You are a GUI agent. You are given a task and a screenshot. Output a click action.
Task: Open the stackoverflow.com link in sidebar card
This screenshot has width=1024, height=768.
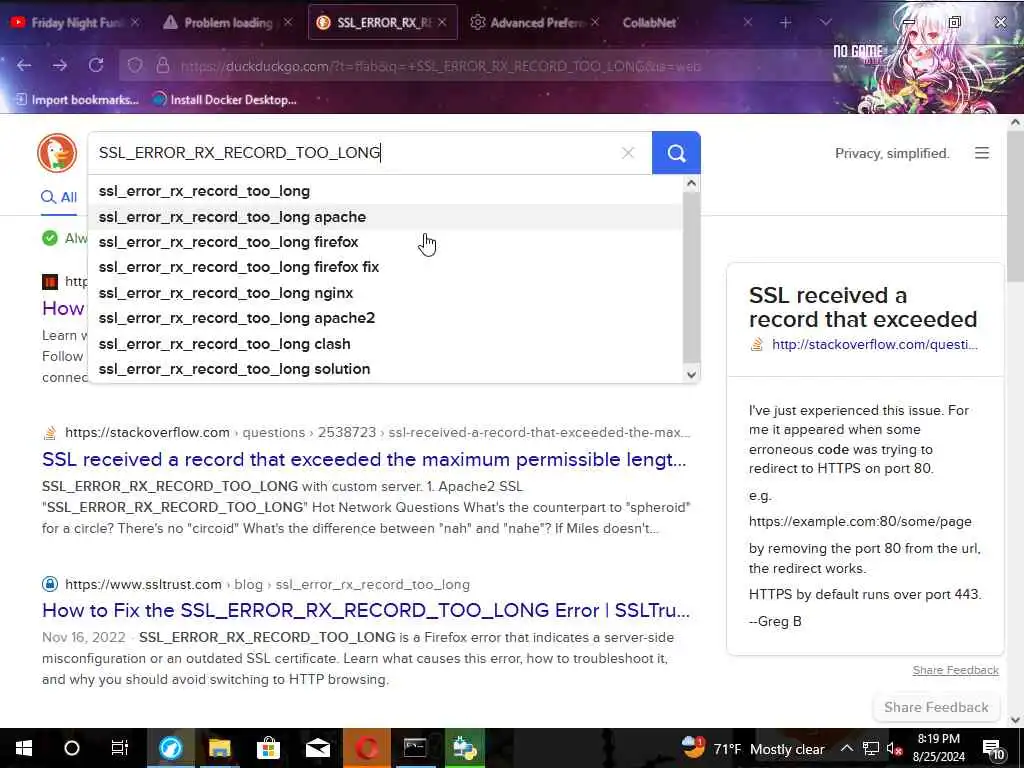(x=874, y=345)
